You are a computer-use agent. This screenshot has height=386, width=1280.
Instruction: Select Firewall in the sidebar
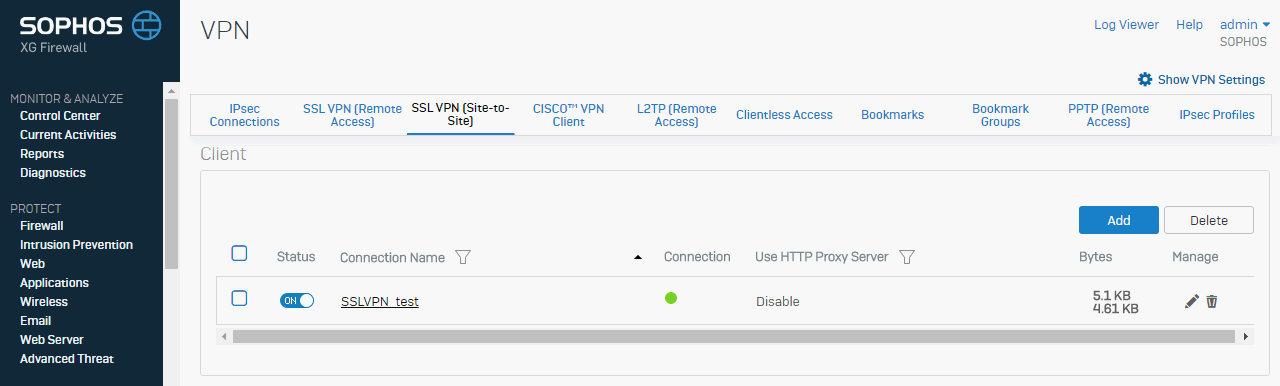point(42,226)
